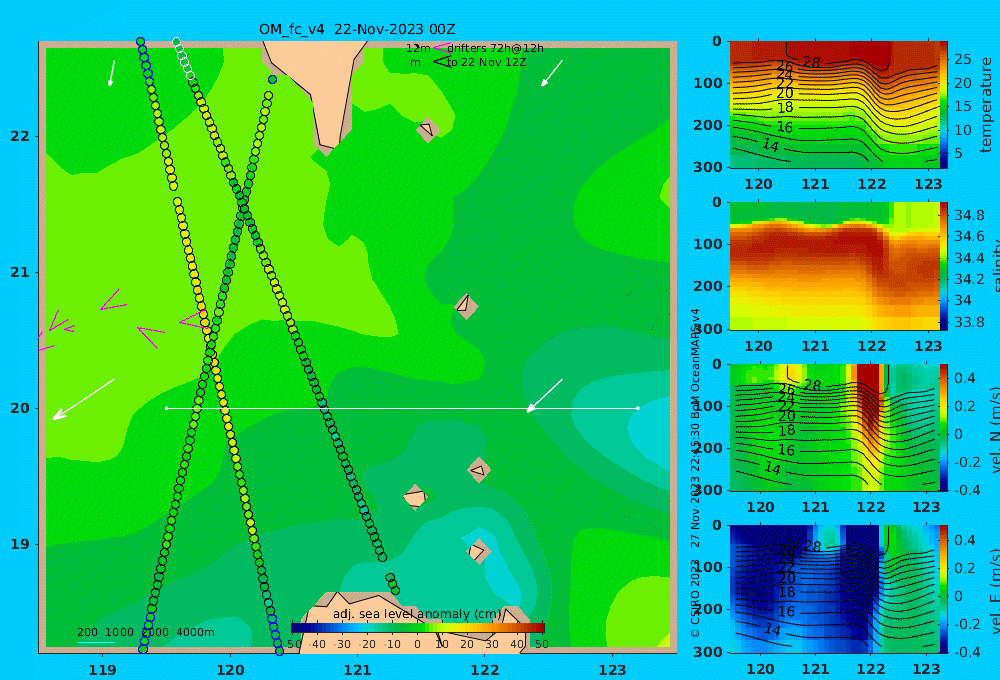Screen dimensions: 1000x680
Task: Open the salinity cross-section panel
Action: click(834, 266)
